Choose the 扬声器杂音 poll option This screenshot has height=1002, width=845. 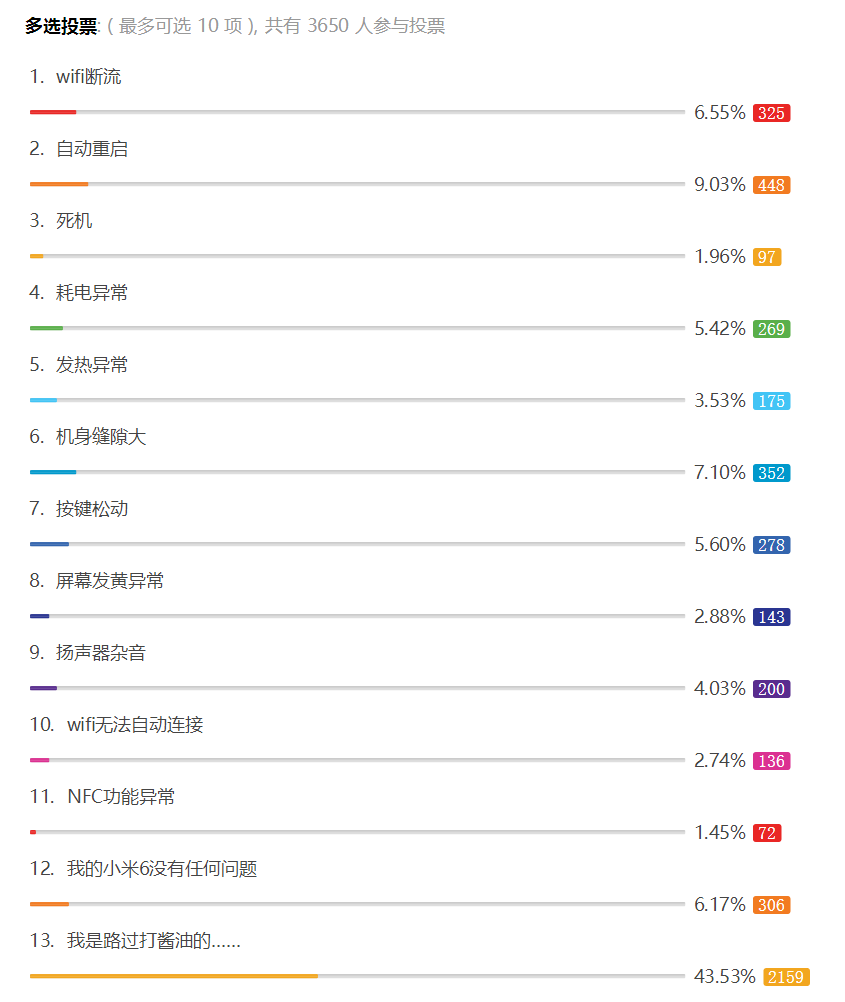coord(101,653)
